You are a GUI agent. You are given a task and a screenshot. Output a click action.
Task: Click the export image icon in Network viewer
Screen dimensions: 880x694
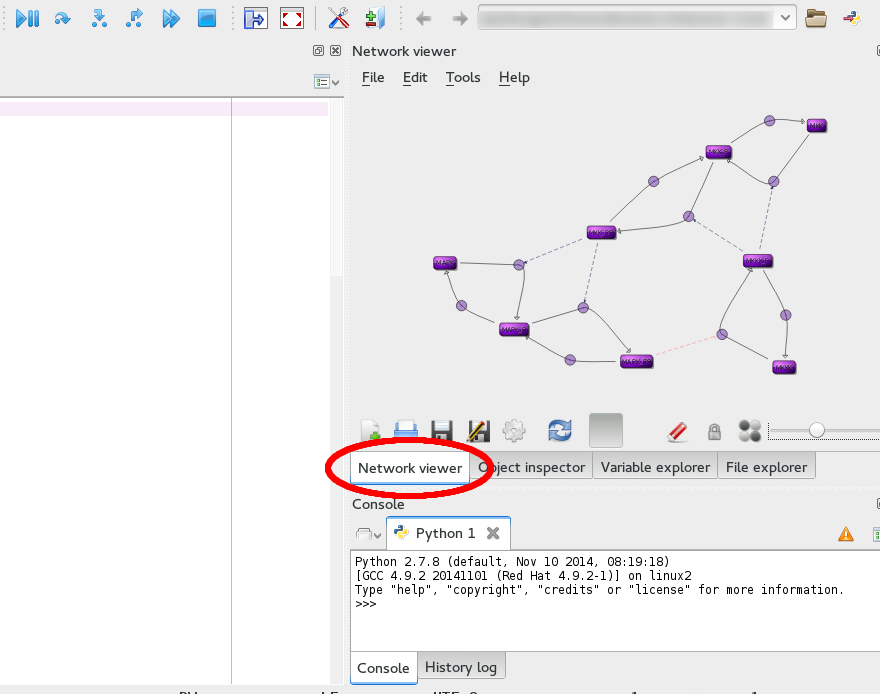coord(478,430)
